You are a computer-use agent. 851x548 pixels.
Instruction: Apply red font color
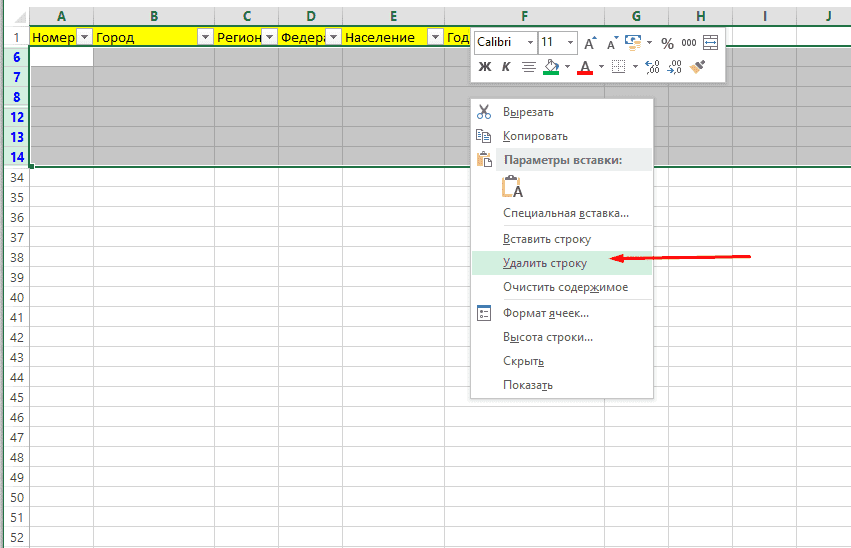pyautogui.click(x=585, y=67)
